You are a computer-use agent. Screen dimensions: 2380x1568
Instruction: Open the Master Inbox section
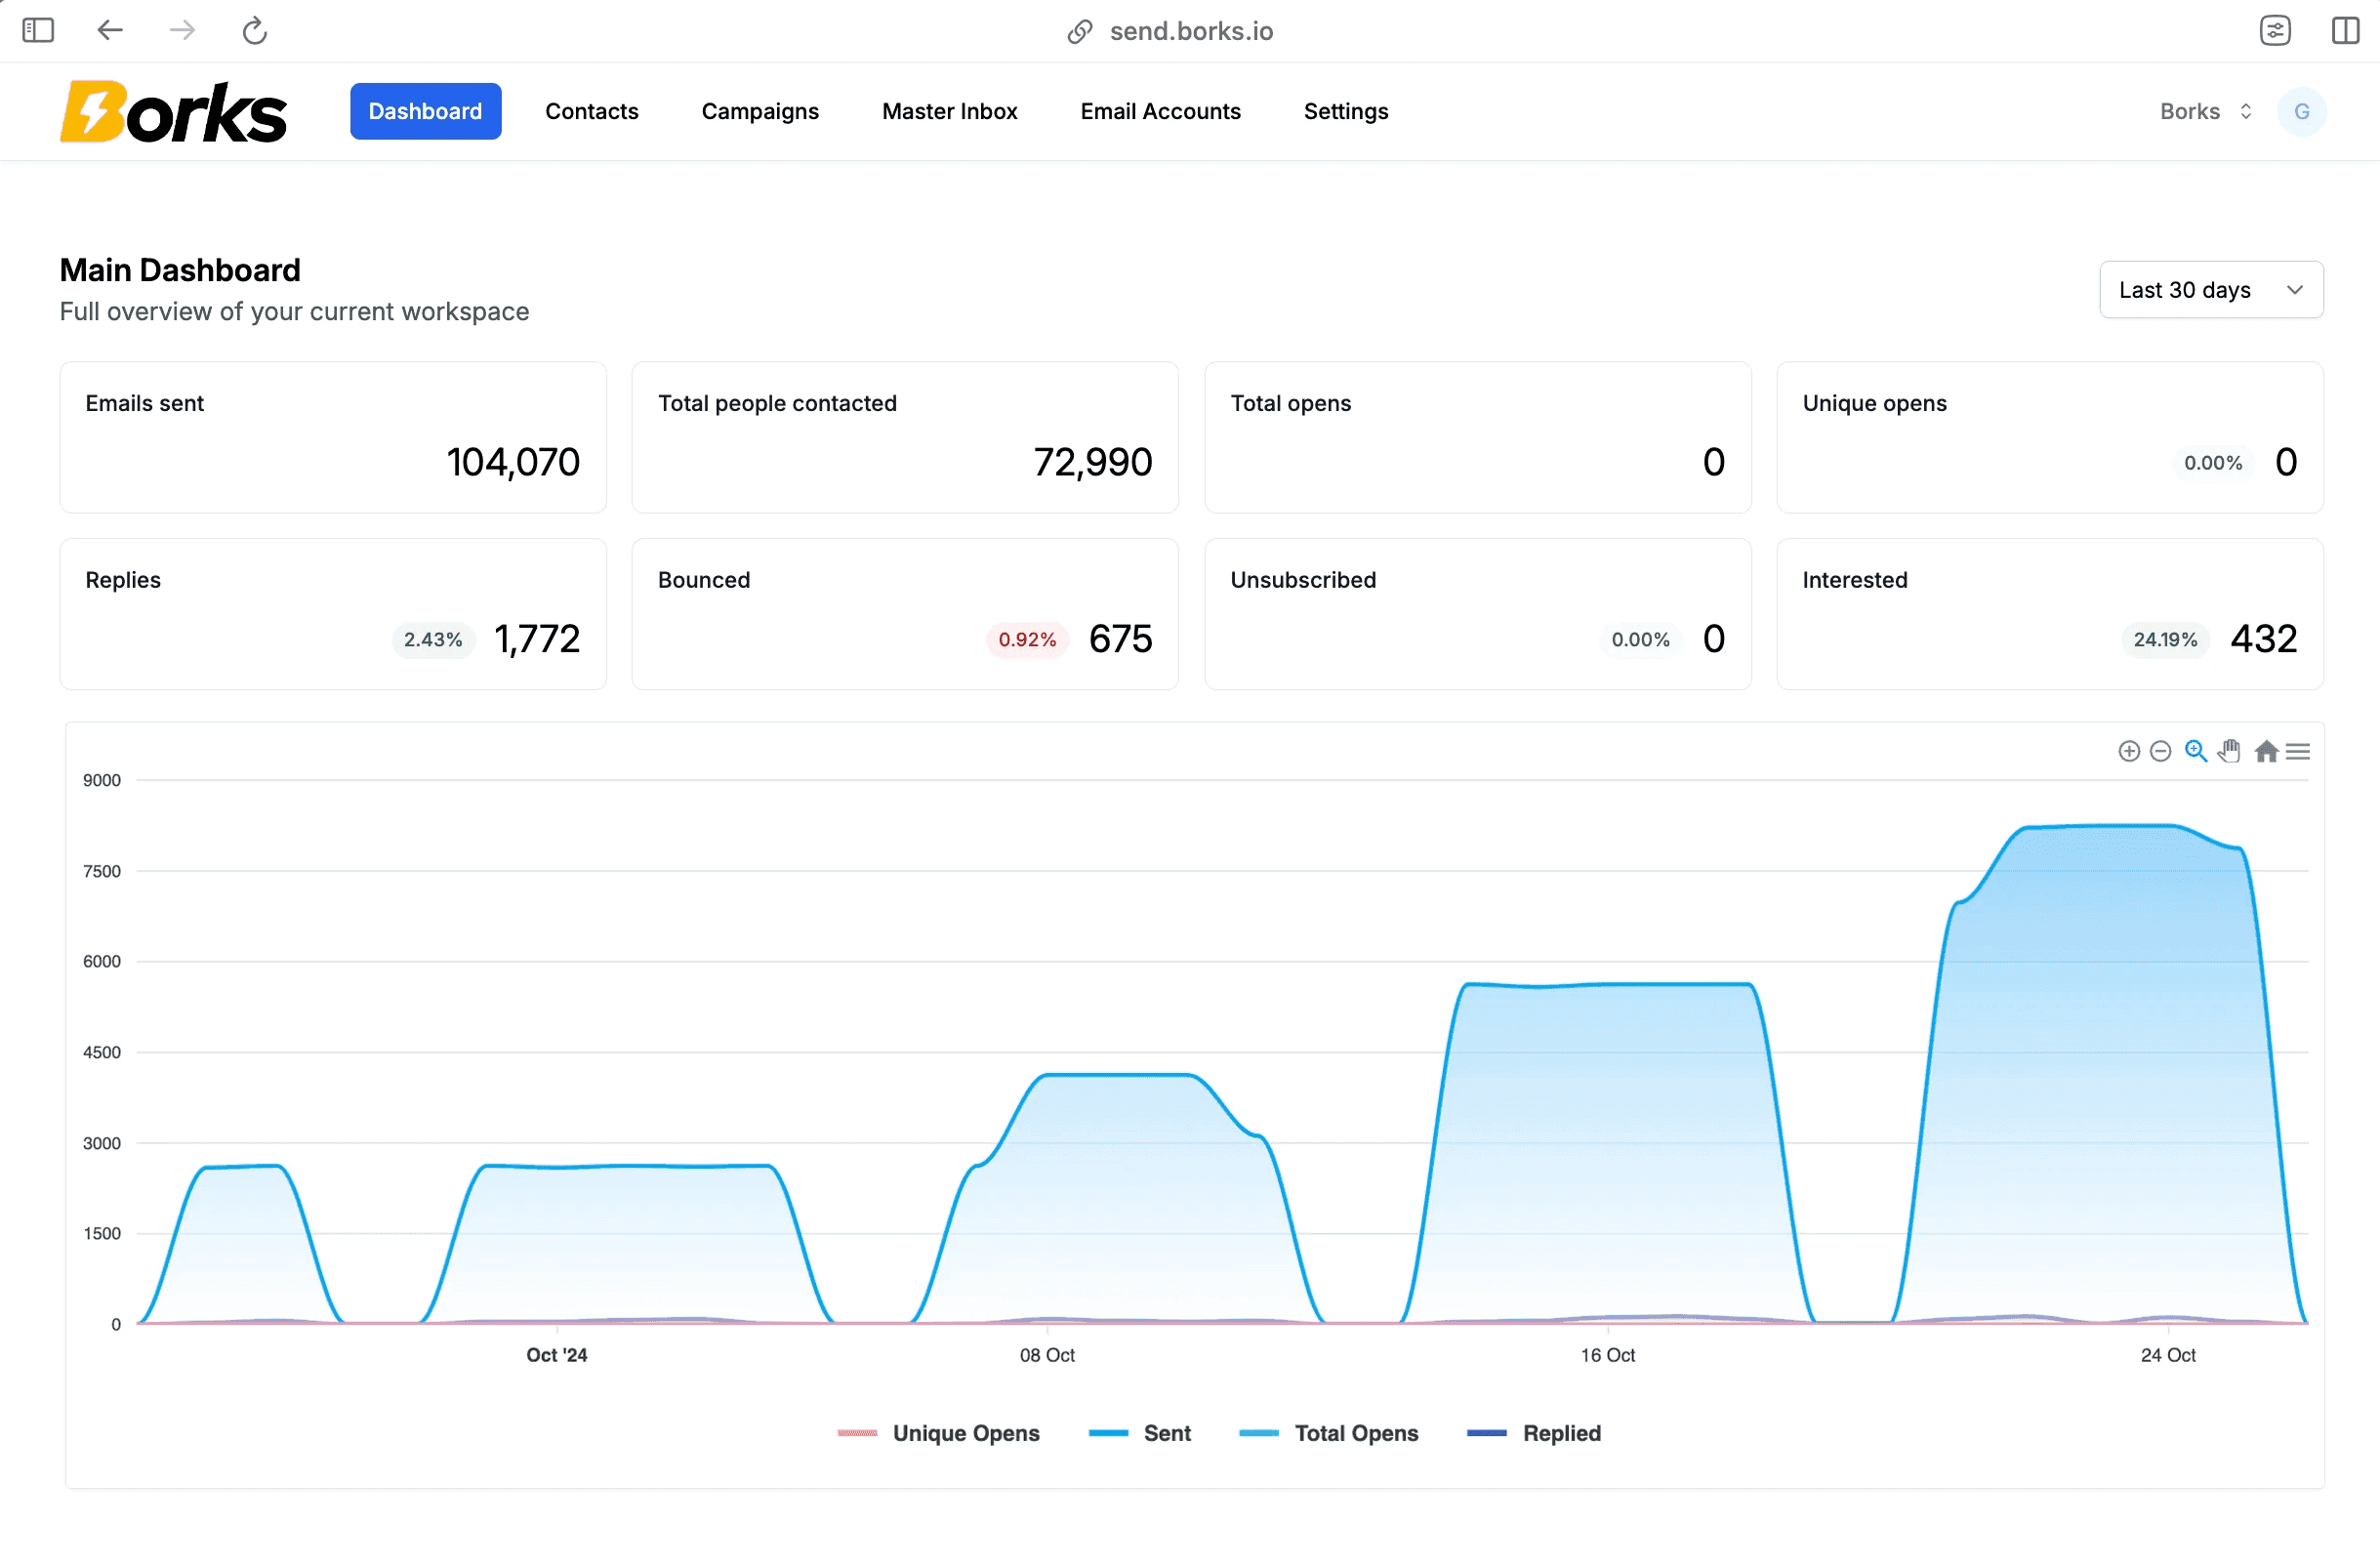pos(949,111)
